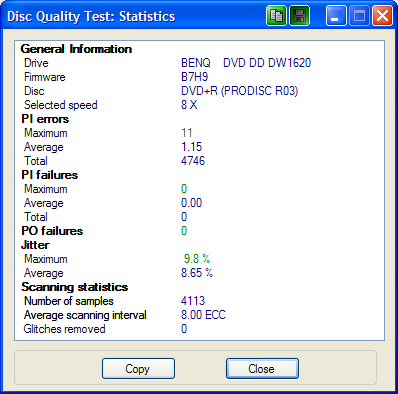This screenshot has width=398, height=394.
Task: Click the maximize button in title bar
Action: pos(359,15)
